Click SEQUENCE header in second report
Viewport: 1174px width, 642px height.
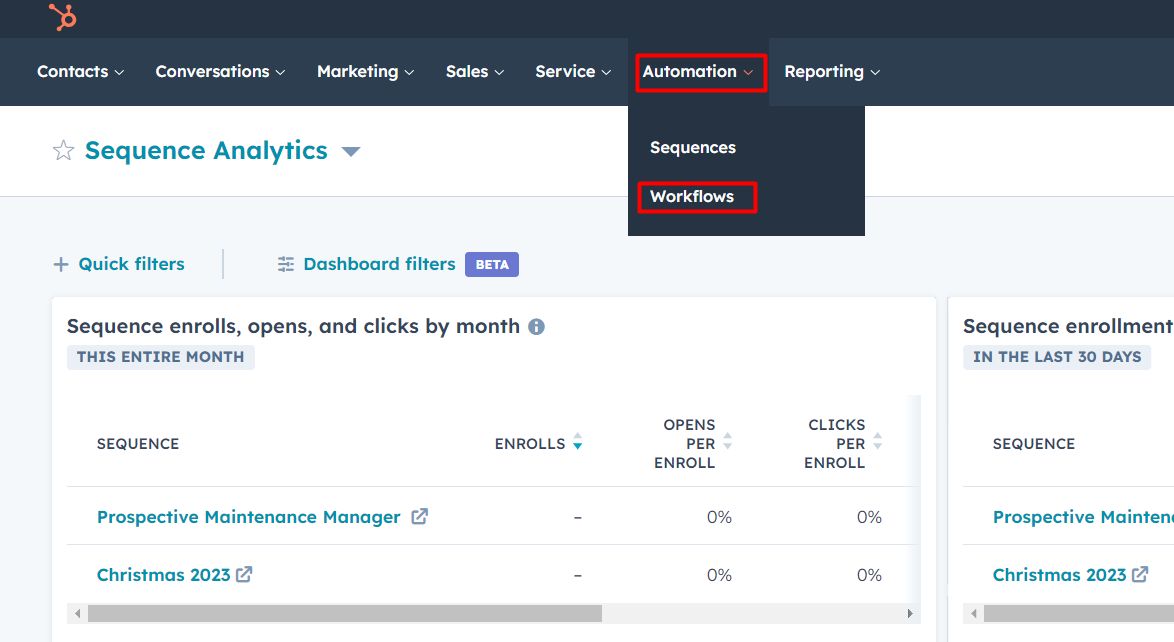pos(1033,443)
